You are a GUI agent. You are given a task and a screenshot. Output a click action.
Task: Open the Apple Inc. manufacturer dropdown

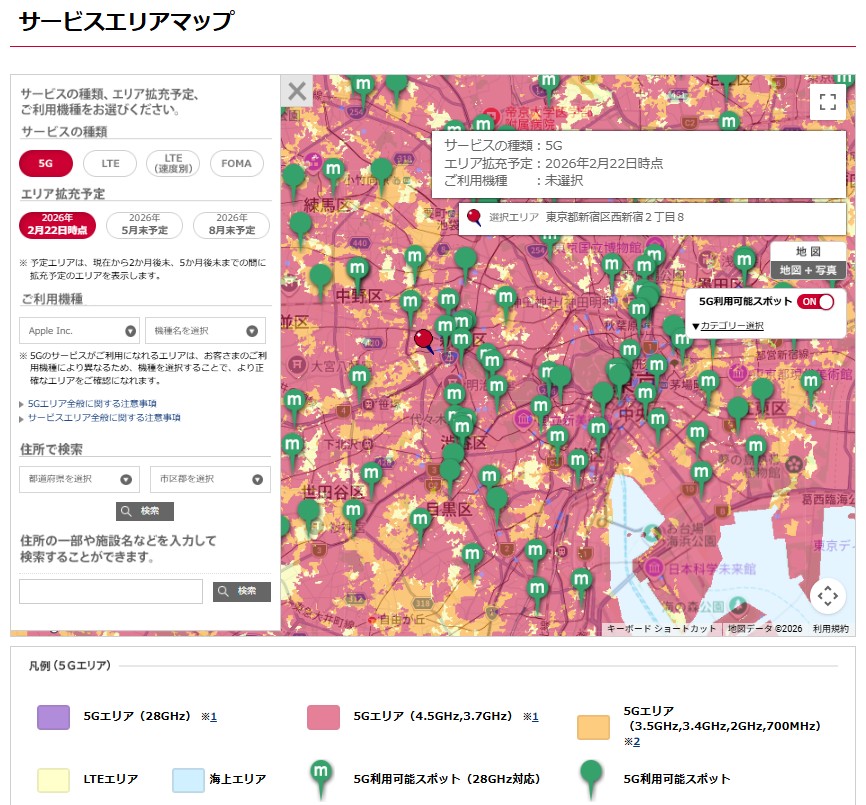point(79,331)
